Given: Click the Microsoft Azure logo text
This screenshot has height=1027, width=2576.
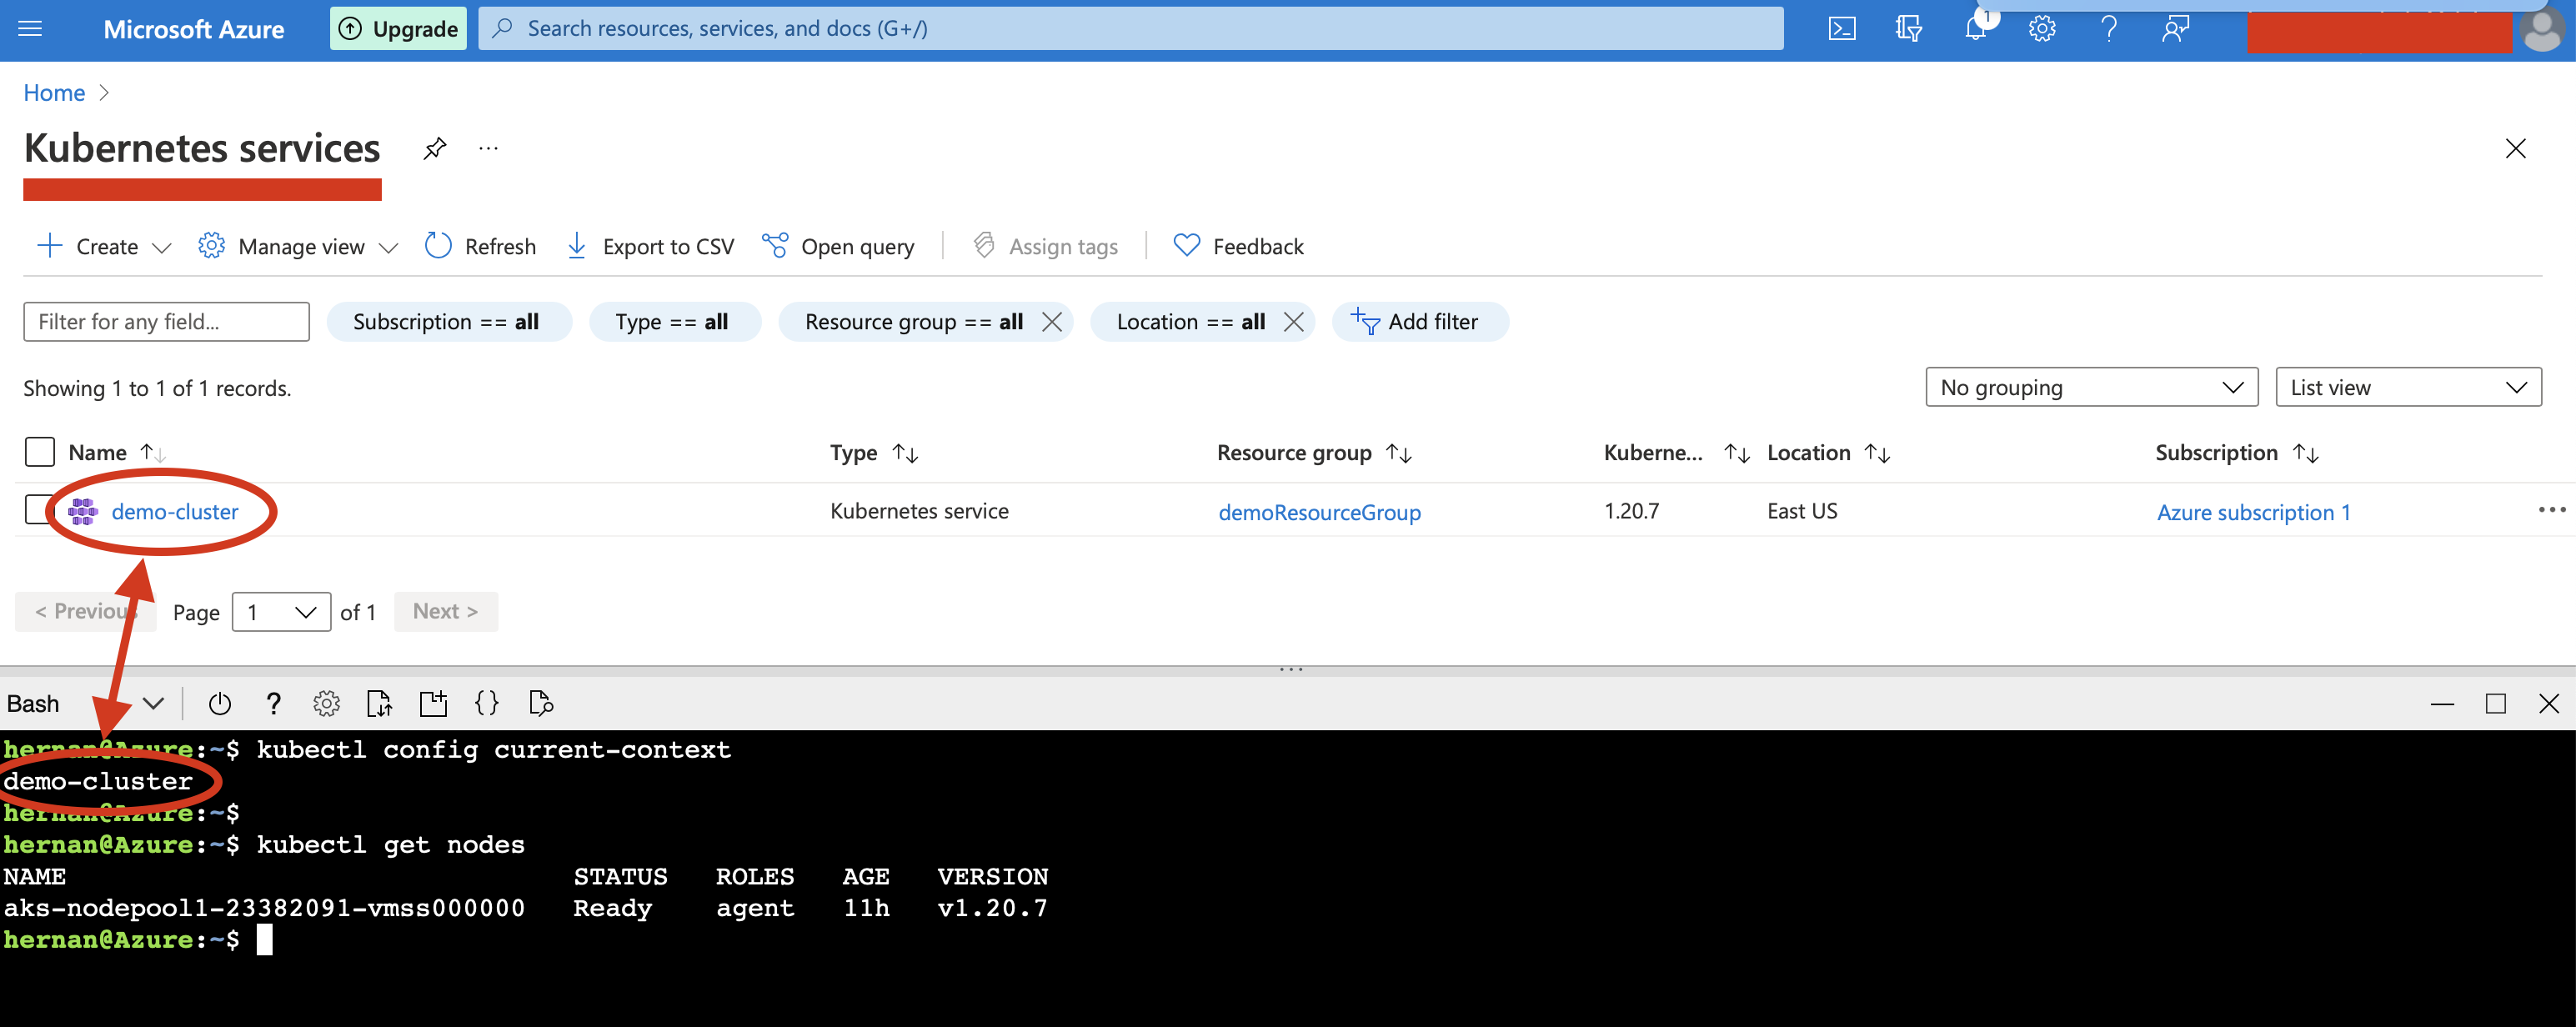Looking at the screenshot, I should tap(193, 29).
